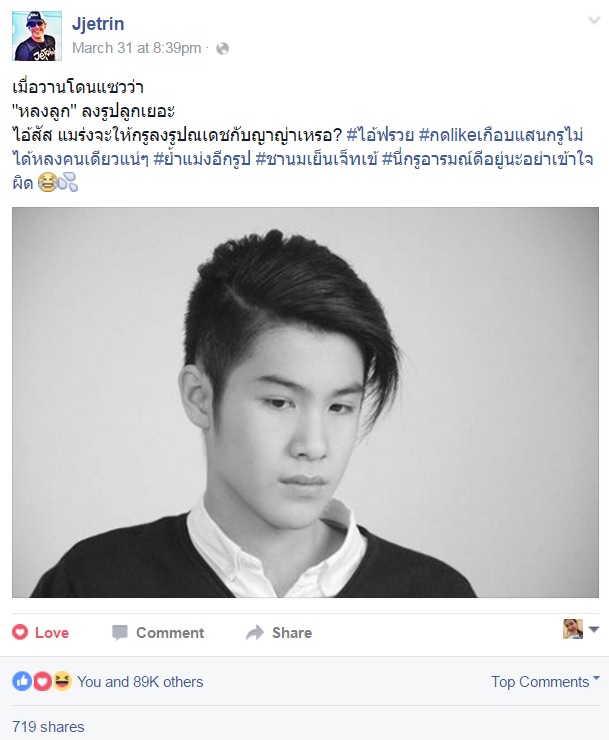Expand the post options chevron
The height and width of the screenshot is (740, 609).
pos(594,20)
